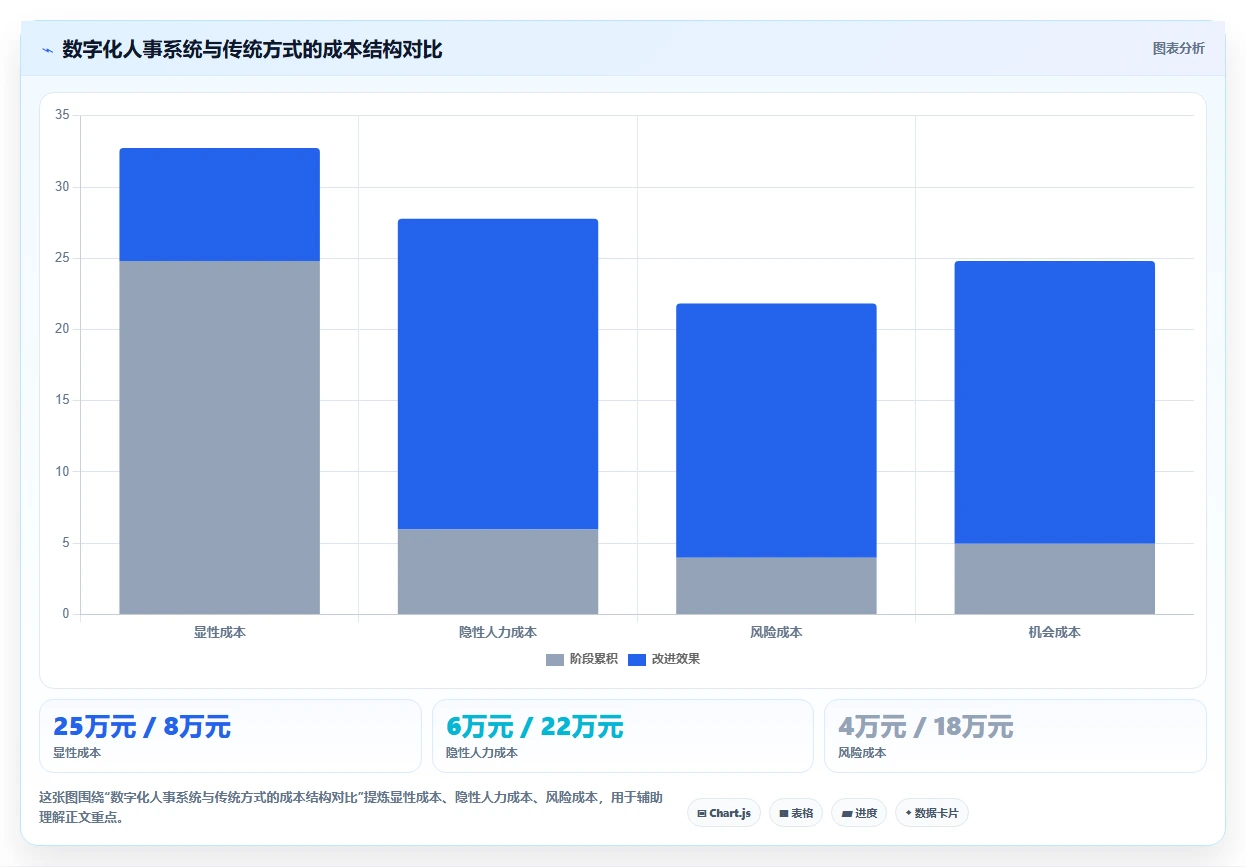Click the blue 改进效果 legend color box
Image resolution: width=1246 pixels, height=867 pixels.
tap(637, 660)
